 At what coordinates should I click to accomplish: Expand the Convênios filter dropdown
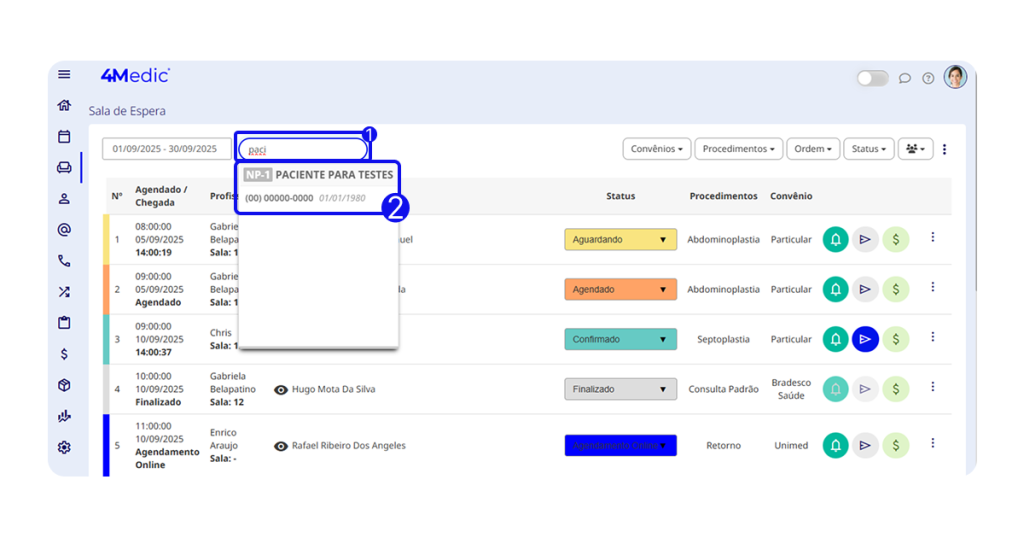[656, 149]
